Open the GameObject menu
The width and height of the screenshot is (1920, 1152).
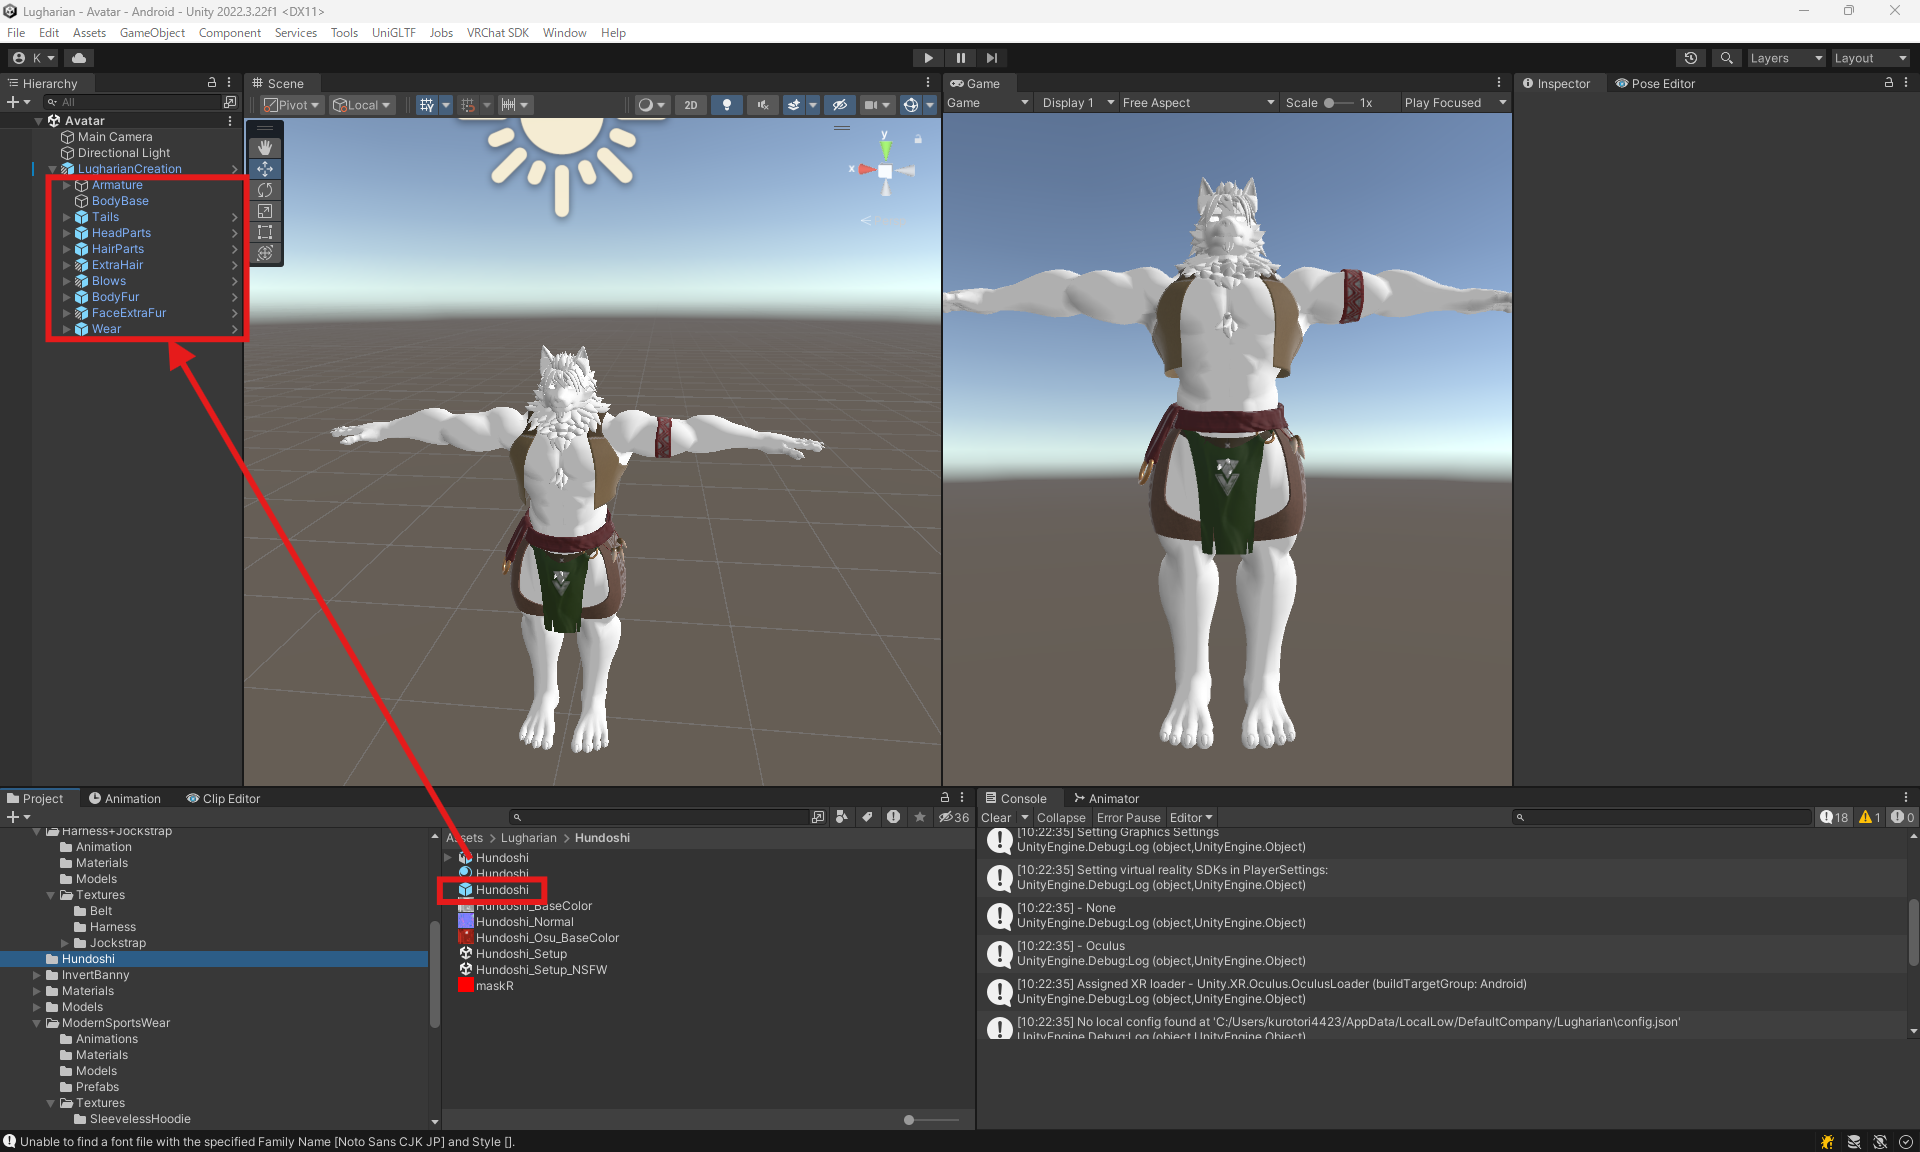point(152,33)
